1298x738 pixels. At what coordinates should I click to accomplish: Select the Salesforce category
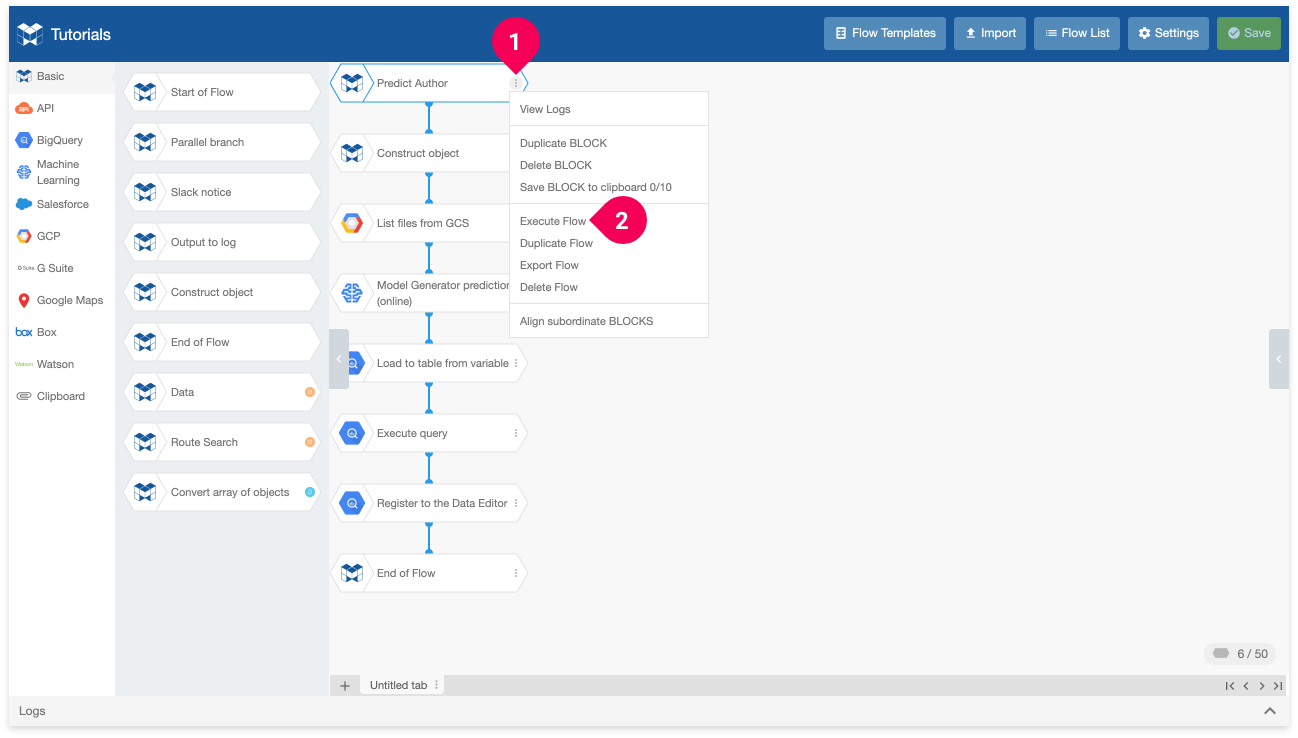[x=62, y=204]
